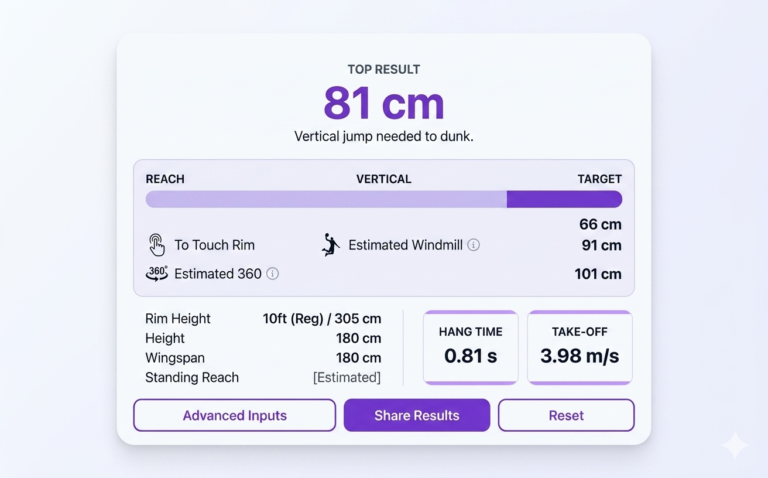Reset the calculator
Image resolution: width=768 pixels, height=478 pixels.
(x=566, y=415)
